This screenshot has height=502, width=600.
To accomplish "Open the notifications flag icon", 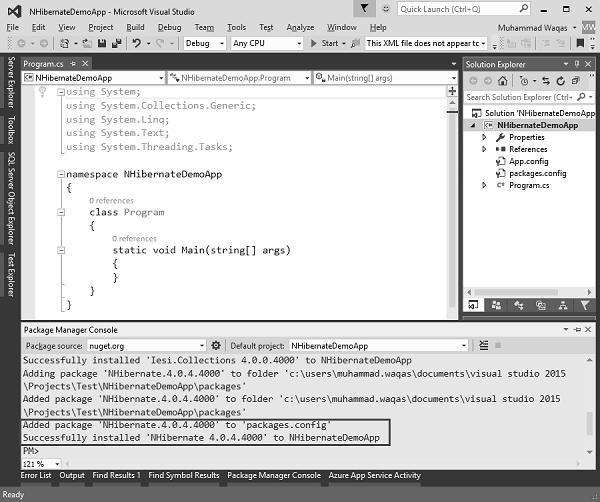I will tap(364, 8).
